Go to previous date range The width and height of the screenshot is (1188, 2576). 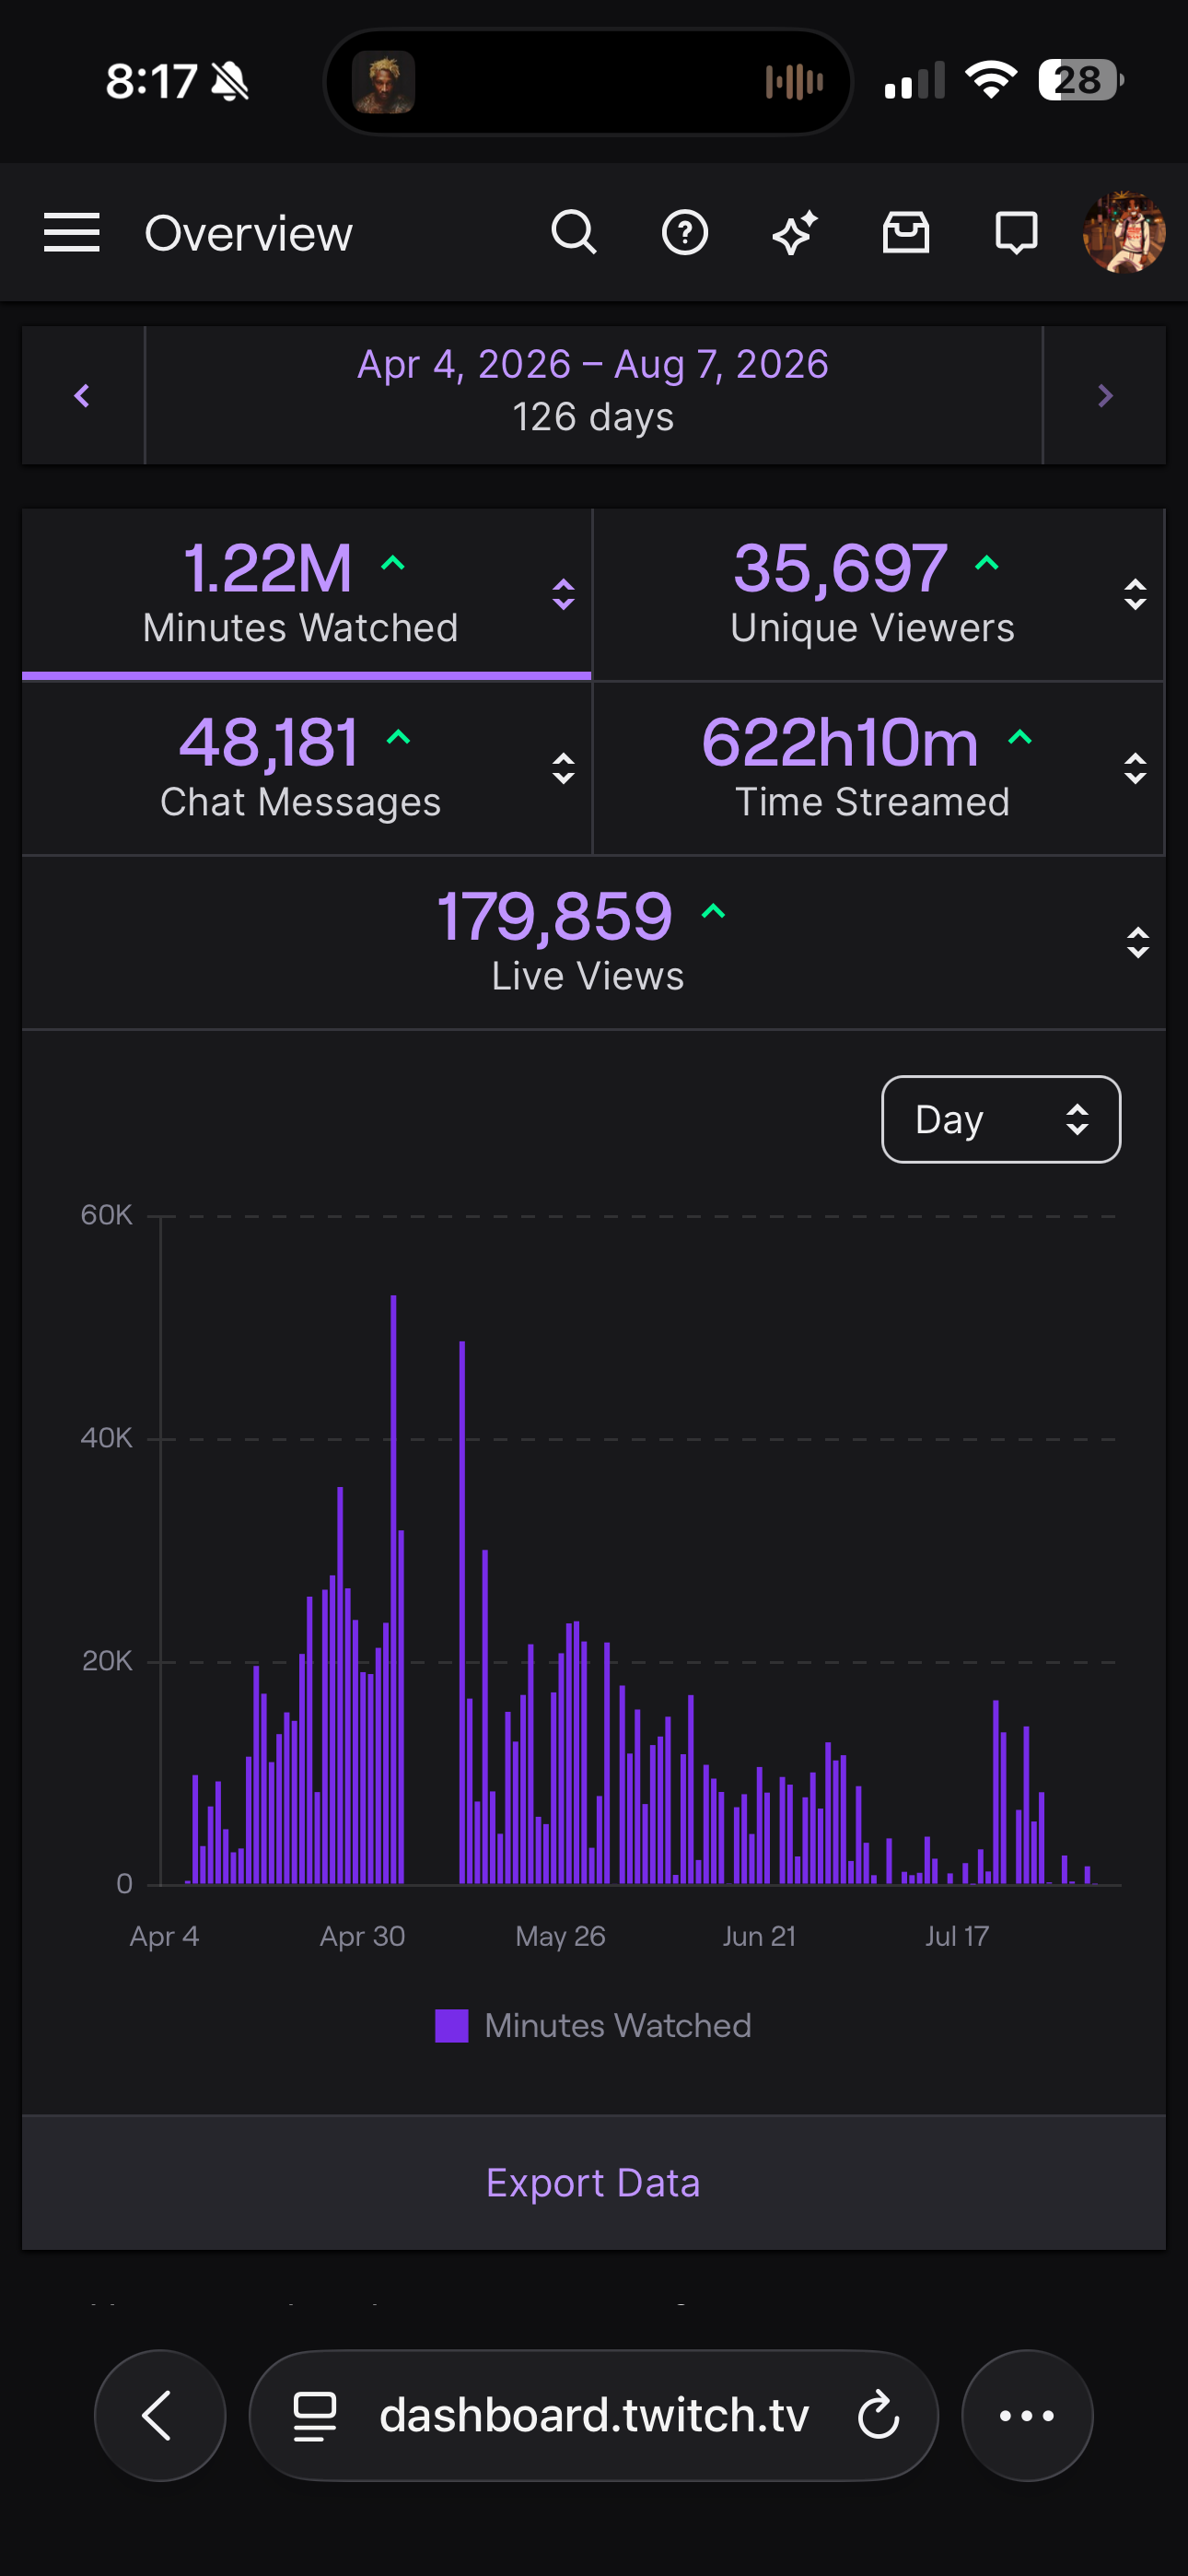pos(83,395)
